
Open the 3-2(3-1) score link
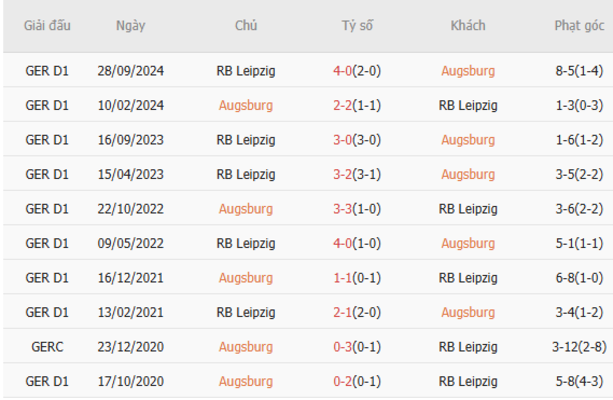(x=356, y=174)
